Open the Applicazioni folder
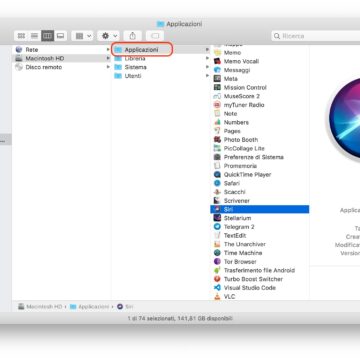The height and width of the screenshot is (360, 360). pos(142,50)
